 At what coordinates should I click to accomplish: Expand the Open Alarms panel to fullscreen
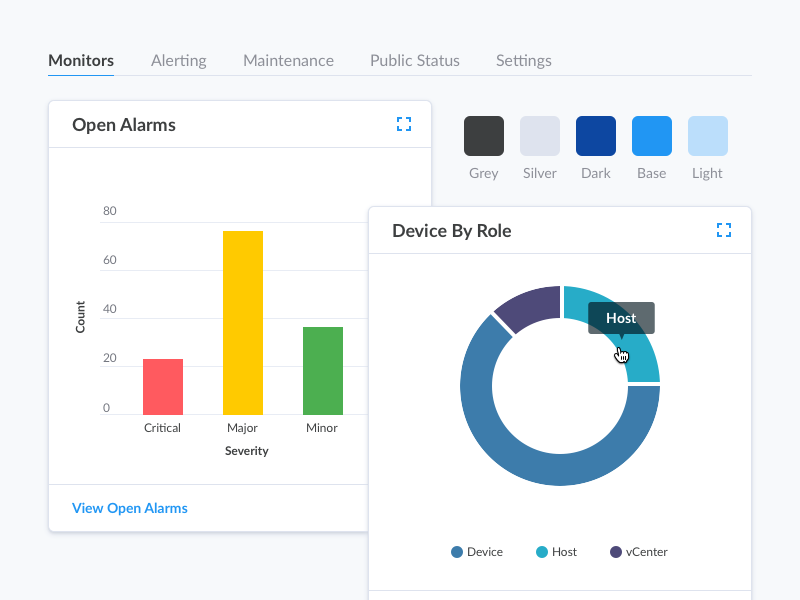click(404, 124)
